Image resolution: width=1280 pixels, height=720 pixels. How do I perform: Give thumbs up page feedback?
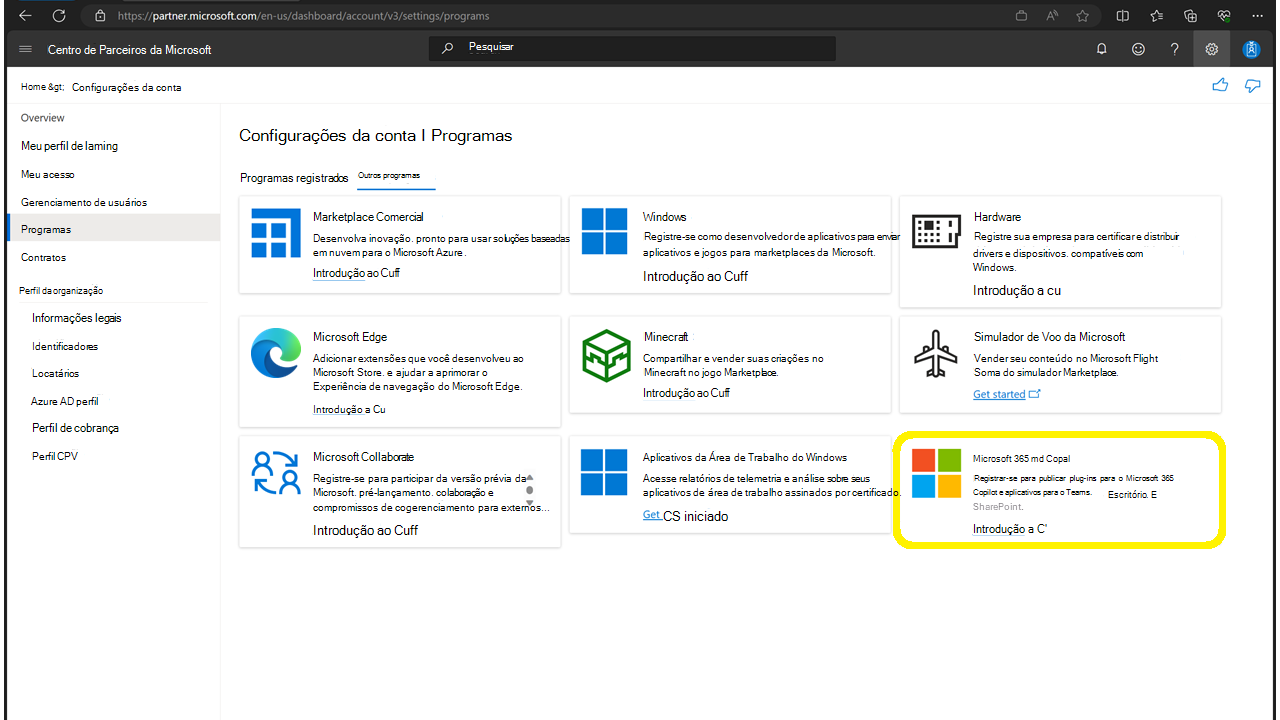pos(1220,86)
